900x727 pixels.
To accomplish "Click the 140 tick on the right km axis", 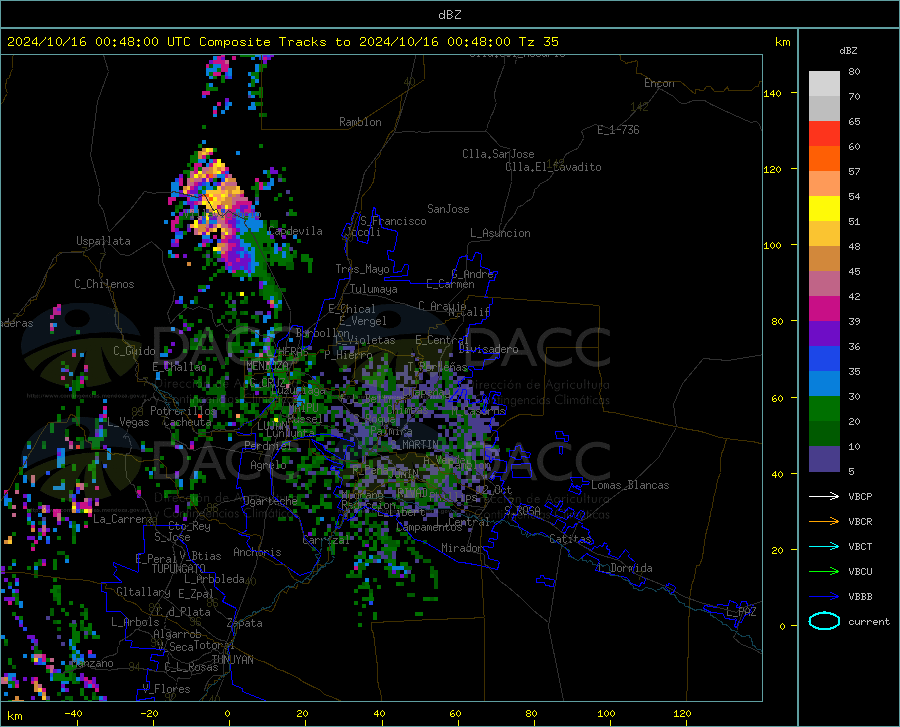I will [x=773, y=93].
